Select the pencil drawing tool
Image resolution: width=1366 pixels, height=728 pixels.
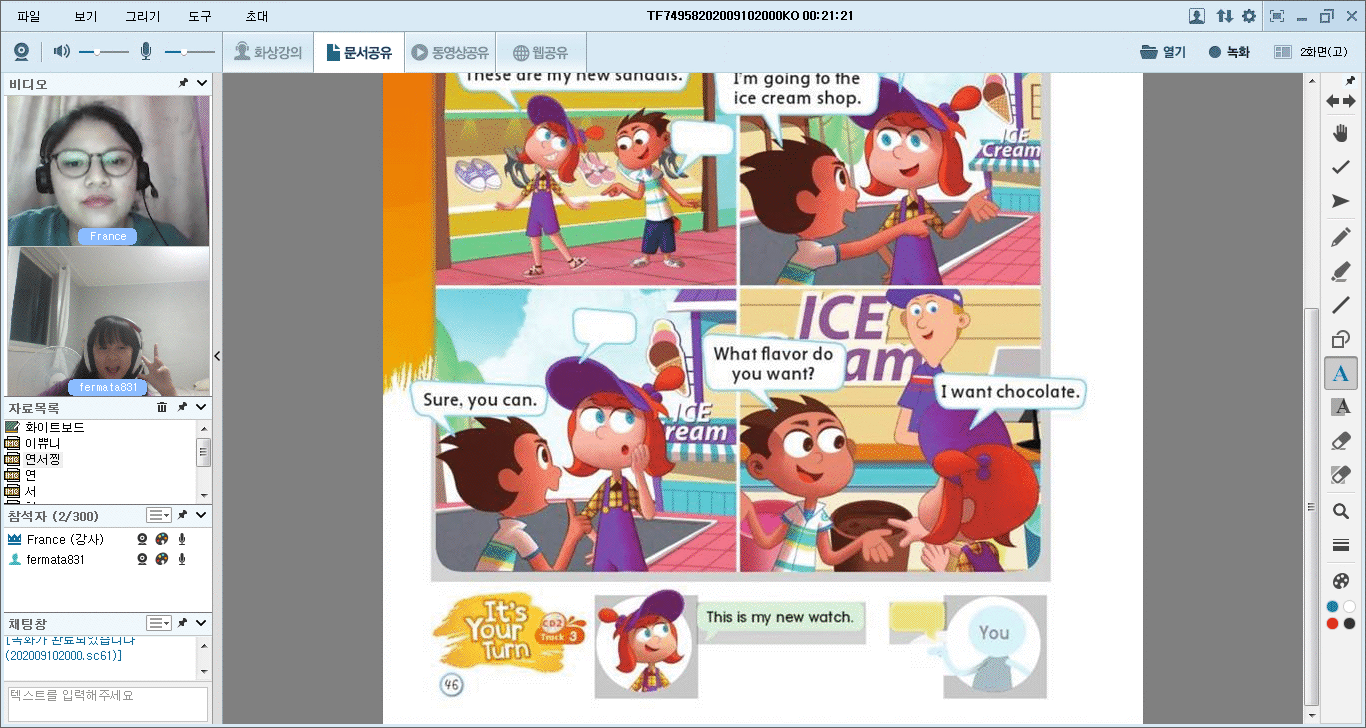click(x=1341, y=237)
